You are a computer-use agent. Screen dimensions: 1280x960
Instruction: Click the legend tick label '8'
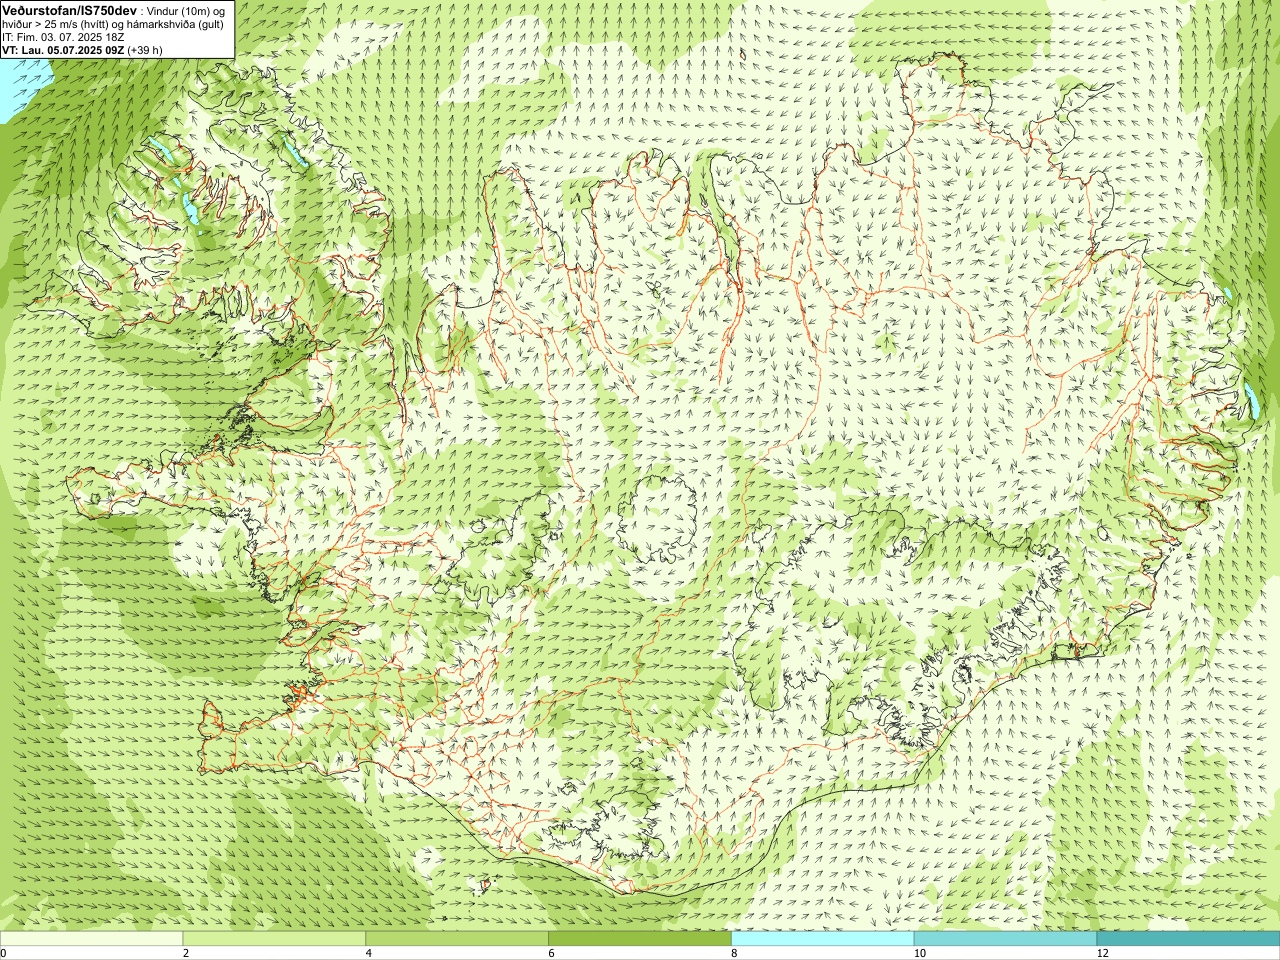(x=735, y=953)
